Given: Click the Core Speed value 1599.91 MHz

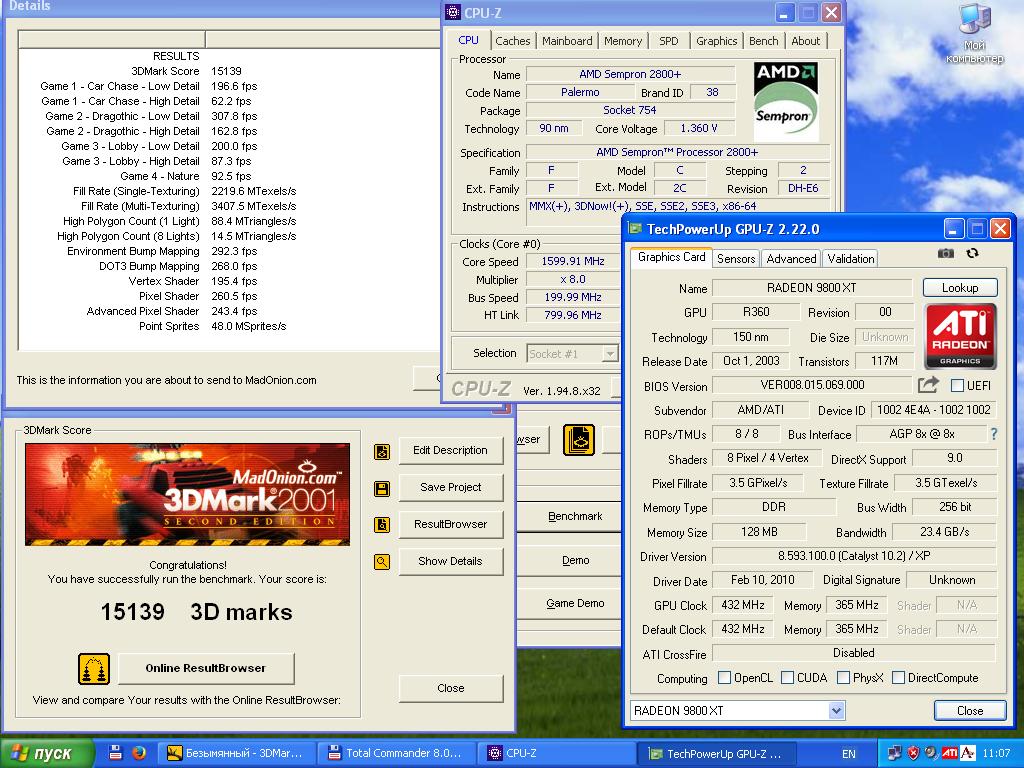Looking at the screenshot, I should [x=573, y=261].
